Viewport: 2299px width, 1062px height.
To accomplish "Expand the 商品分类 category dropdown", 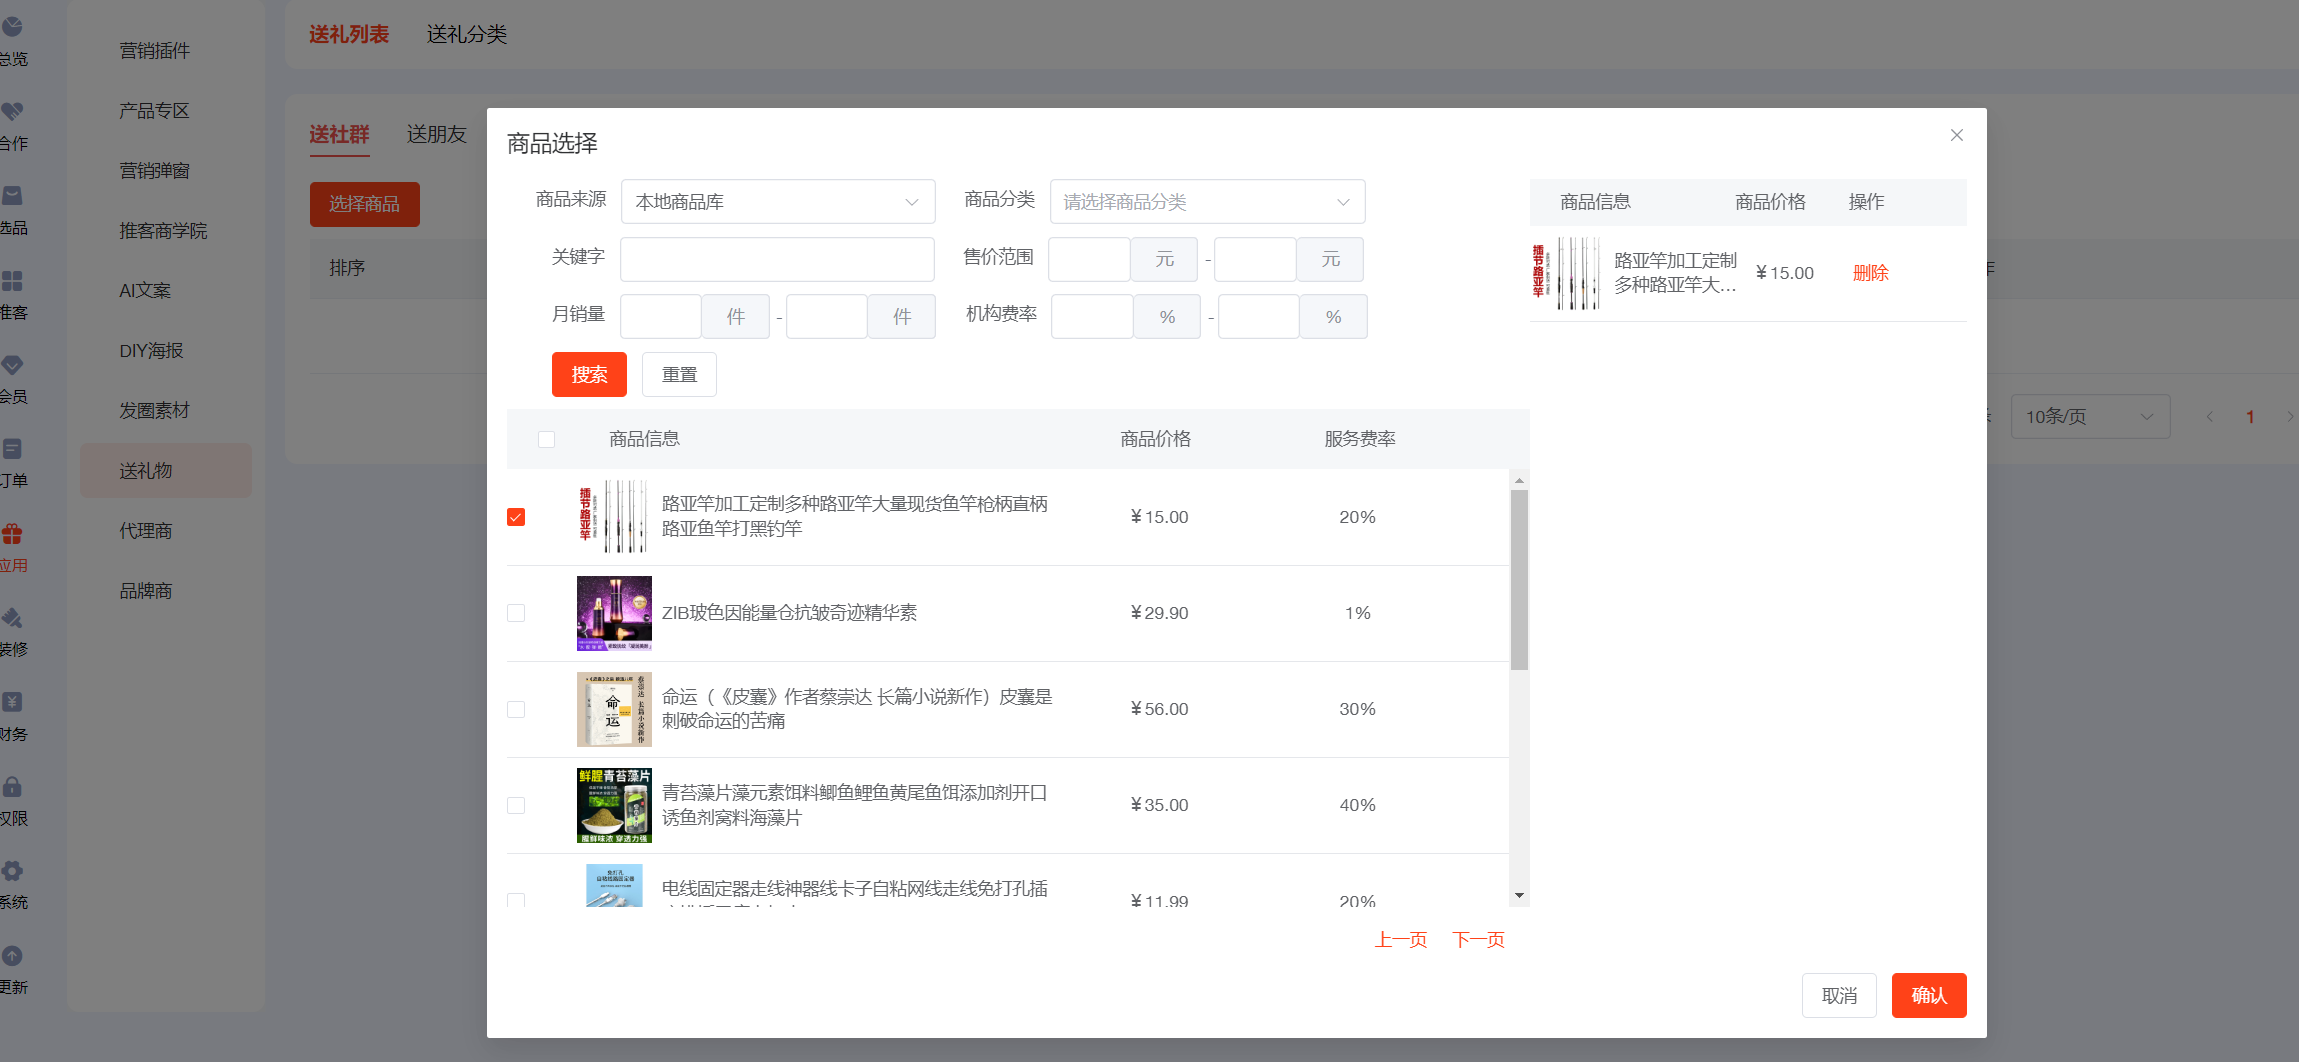I will click(x=1206, y=202).
